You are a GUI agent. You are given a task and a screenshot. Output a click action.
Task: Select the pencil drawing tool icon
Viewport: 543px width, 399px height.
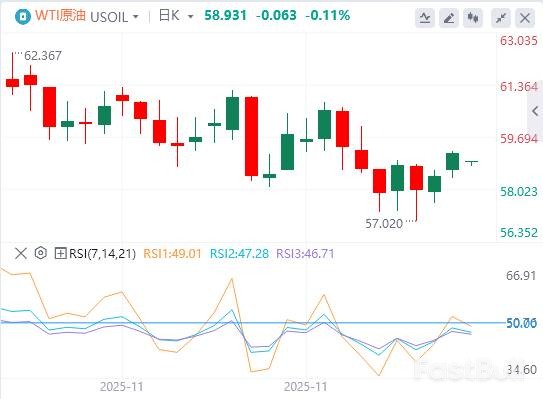(449, 18)
